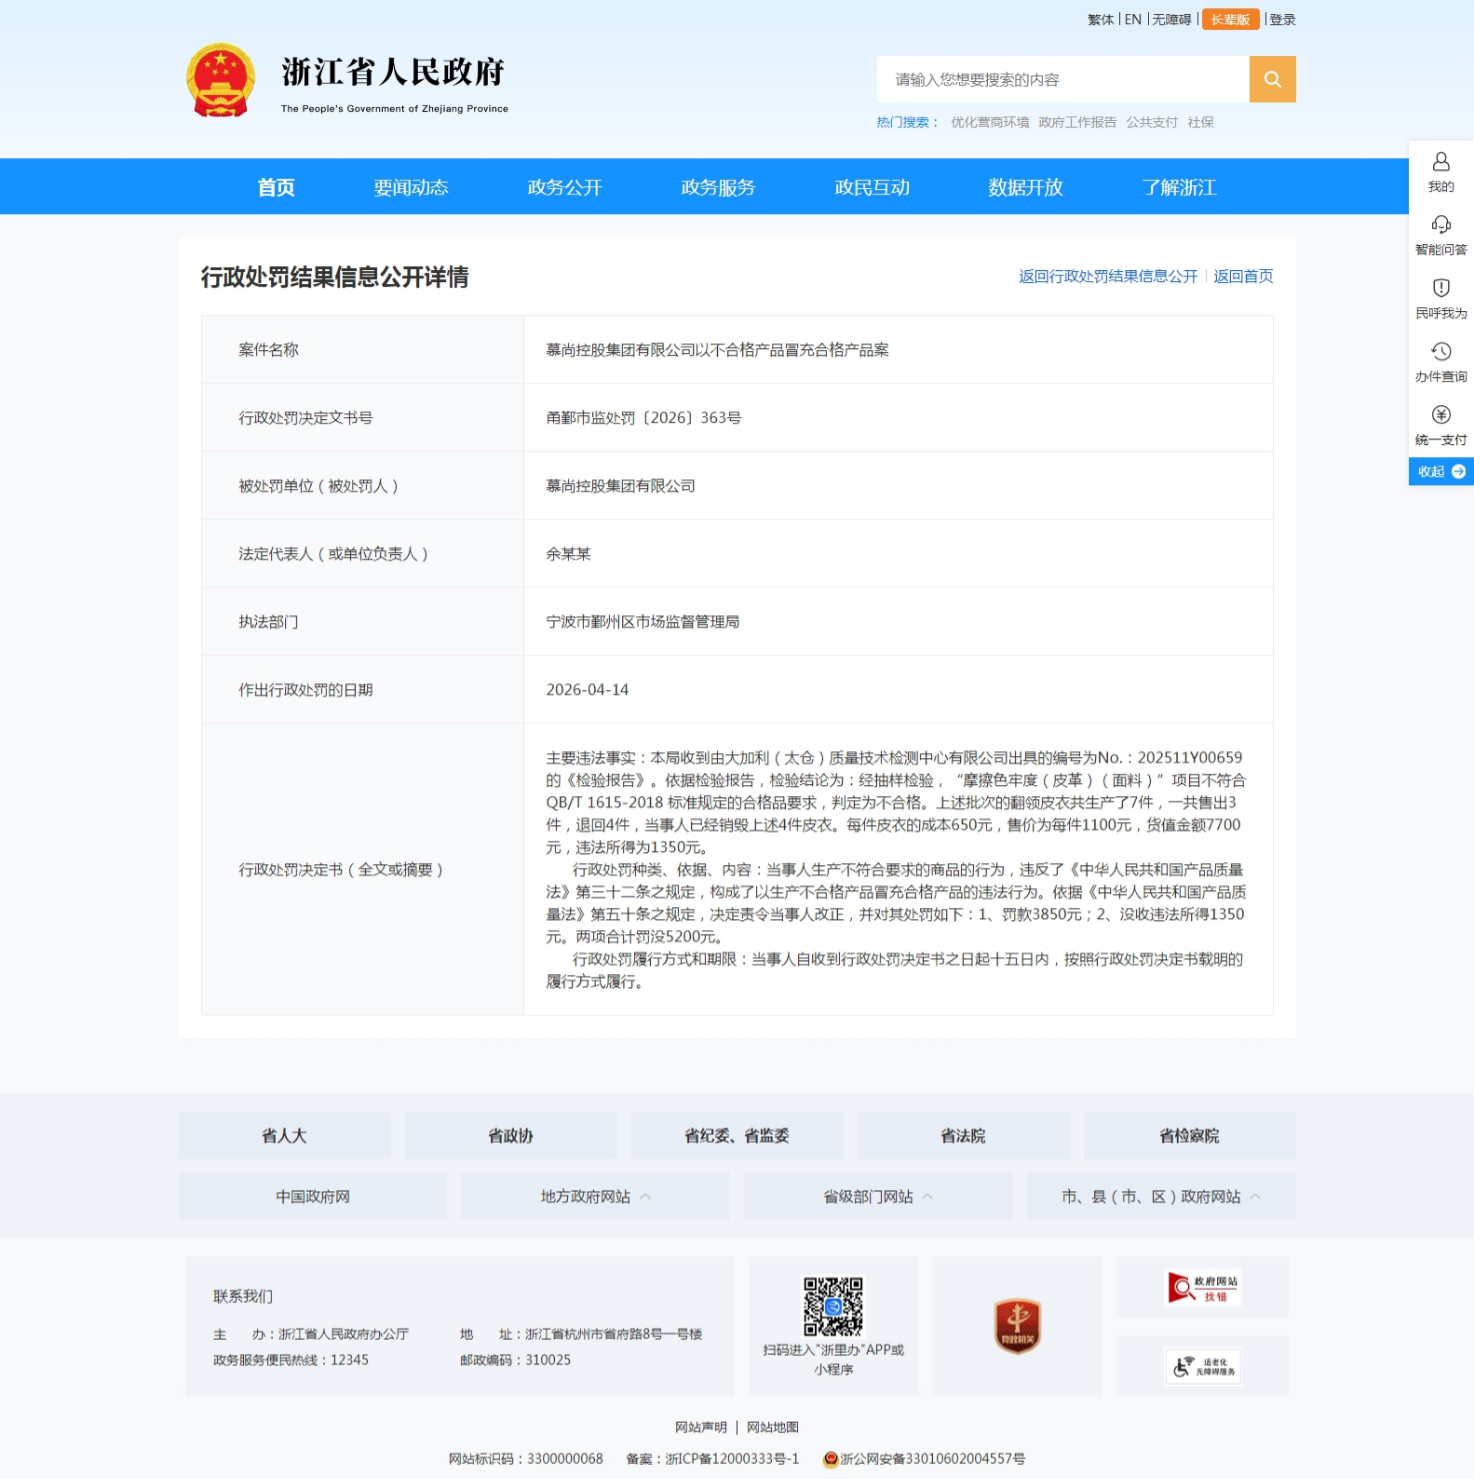Image resolution: width=1474 pixels, height=1479 pixels.
Task: Go to 数据开放 in navigation bar
Action: coord(1025,187)
